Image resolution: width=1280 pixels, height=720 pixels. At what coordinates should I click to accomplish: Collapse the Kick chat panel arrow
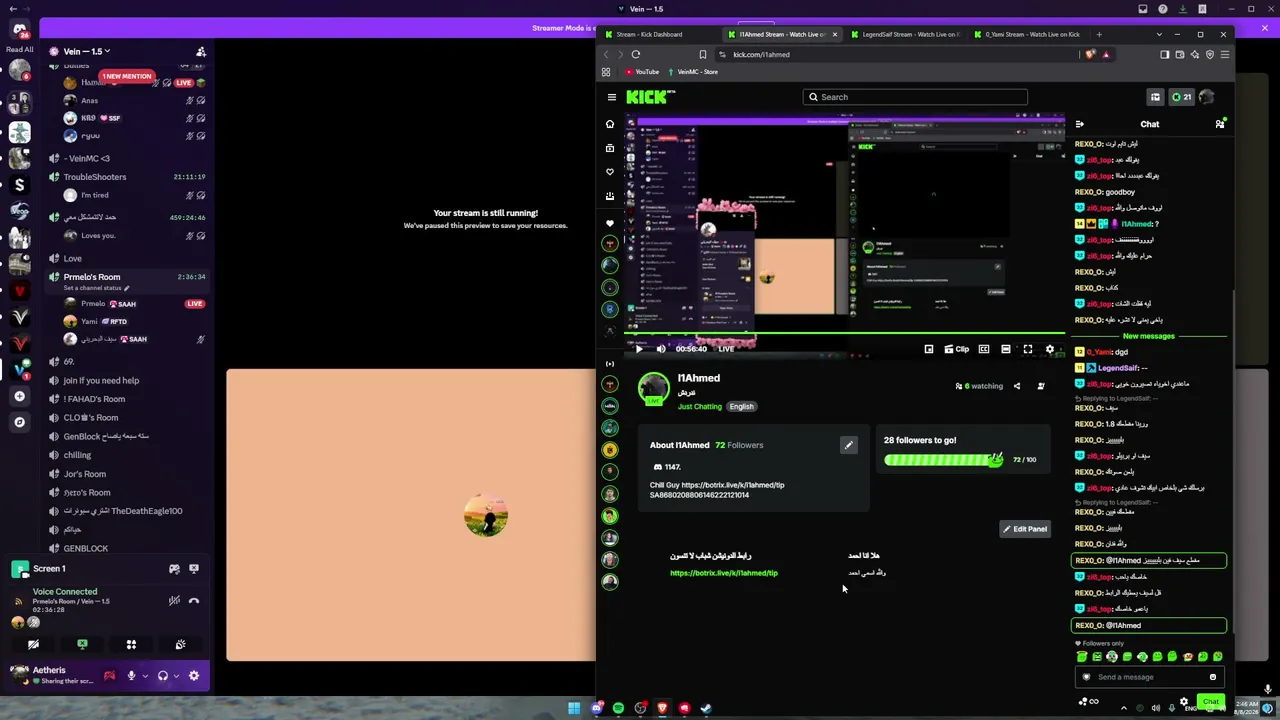[x=1080, y=124]
